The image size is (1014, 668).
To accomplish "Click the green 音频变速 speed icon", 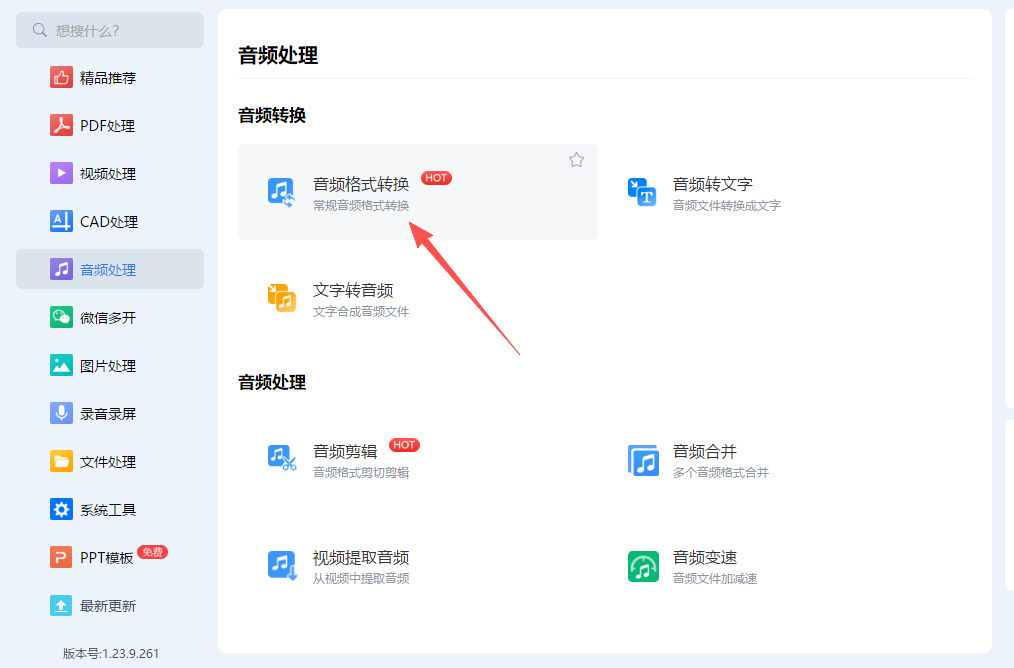I will coord(643,566).
